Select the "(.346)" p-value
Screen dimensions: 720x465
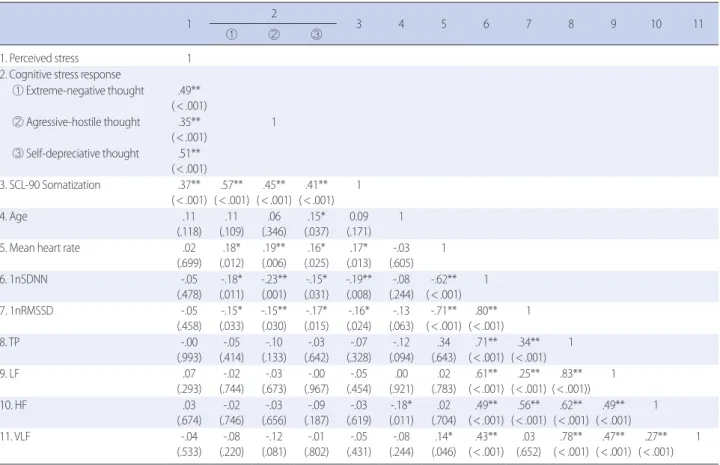point(274,232)
